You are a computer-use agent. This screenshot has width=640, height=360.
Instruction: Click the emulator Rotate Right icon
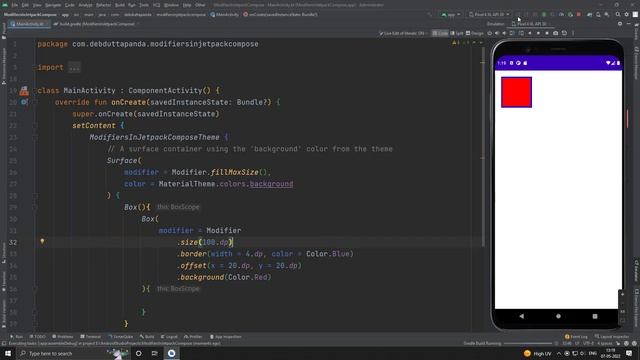tap(521, 33)
